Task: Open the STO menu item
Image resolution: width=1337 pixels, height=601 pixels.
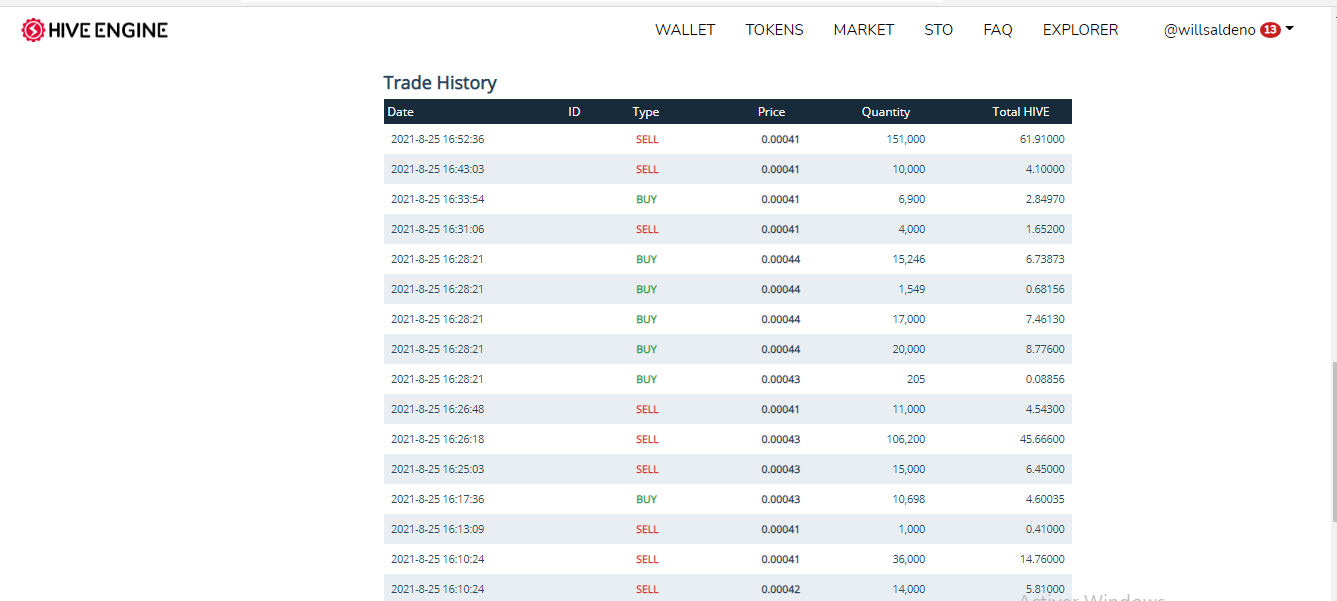Action: [939, 30]
